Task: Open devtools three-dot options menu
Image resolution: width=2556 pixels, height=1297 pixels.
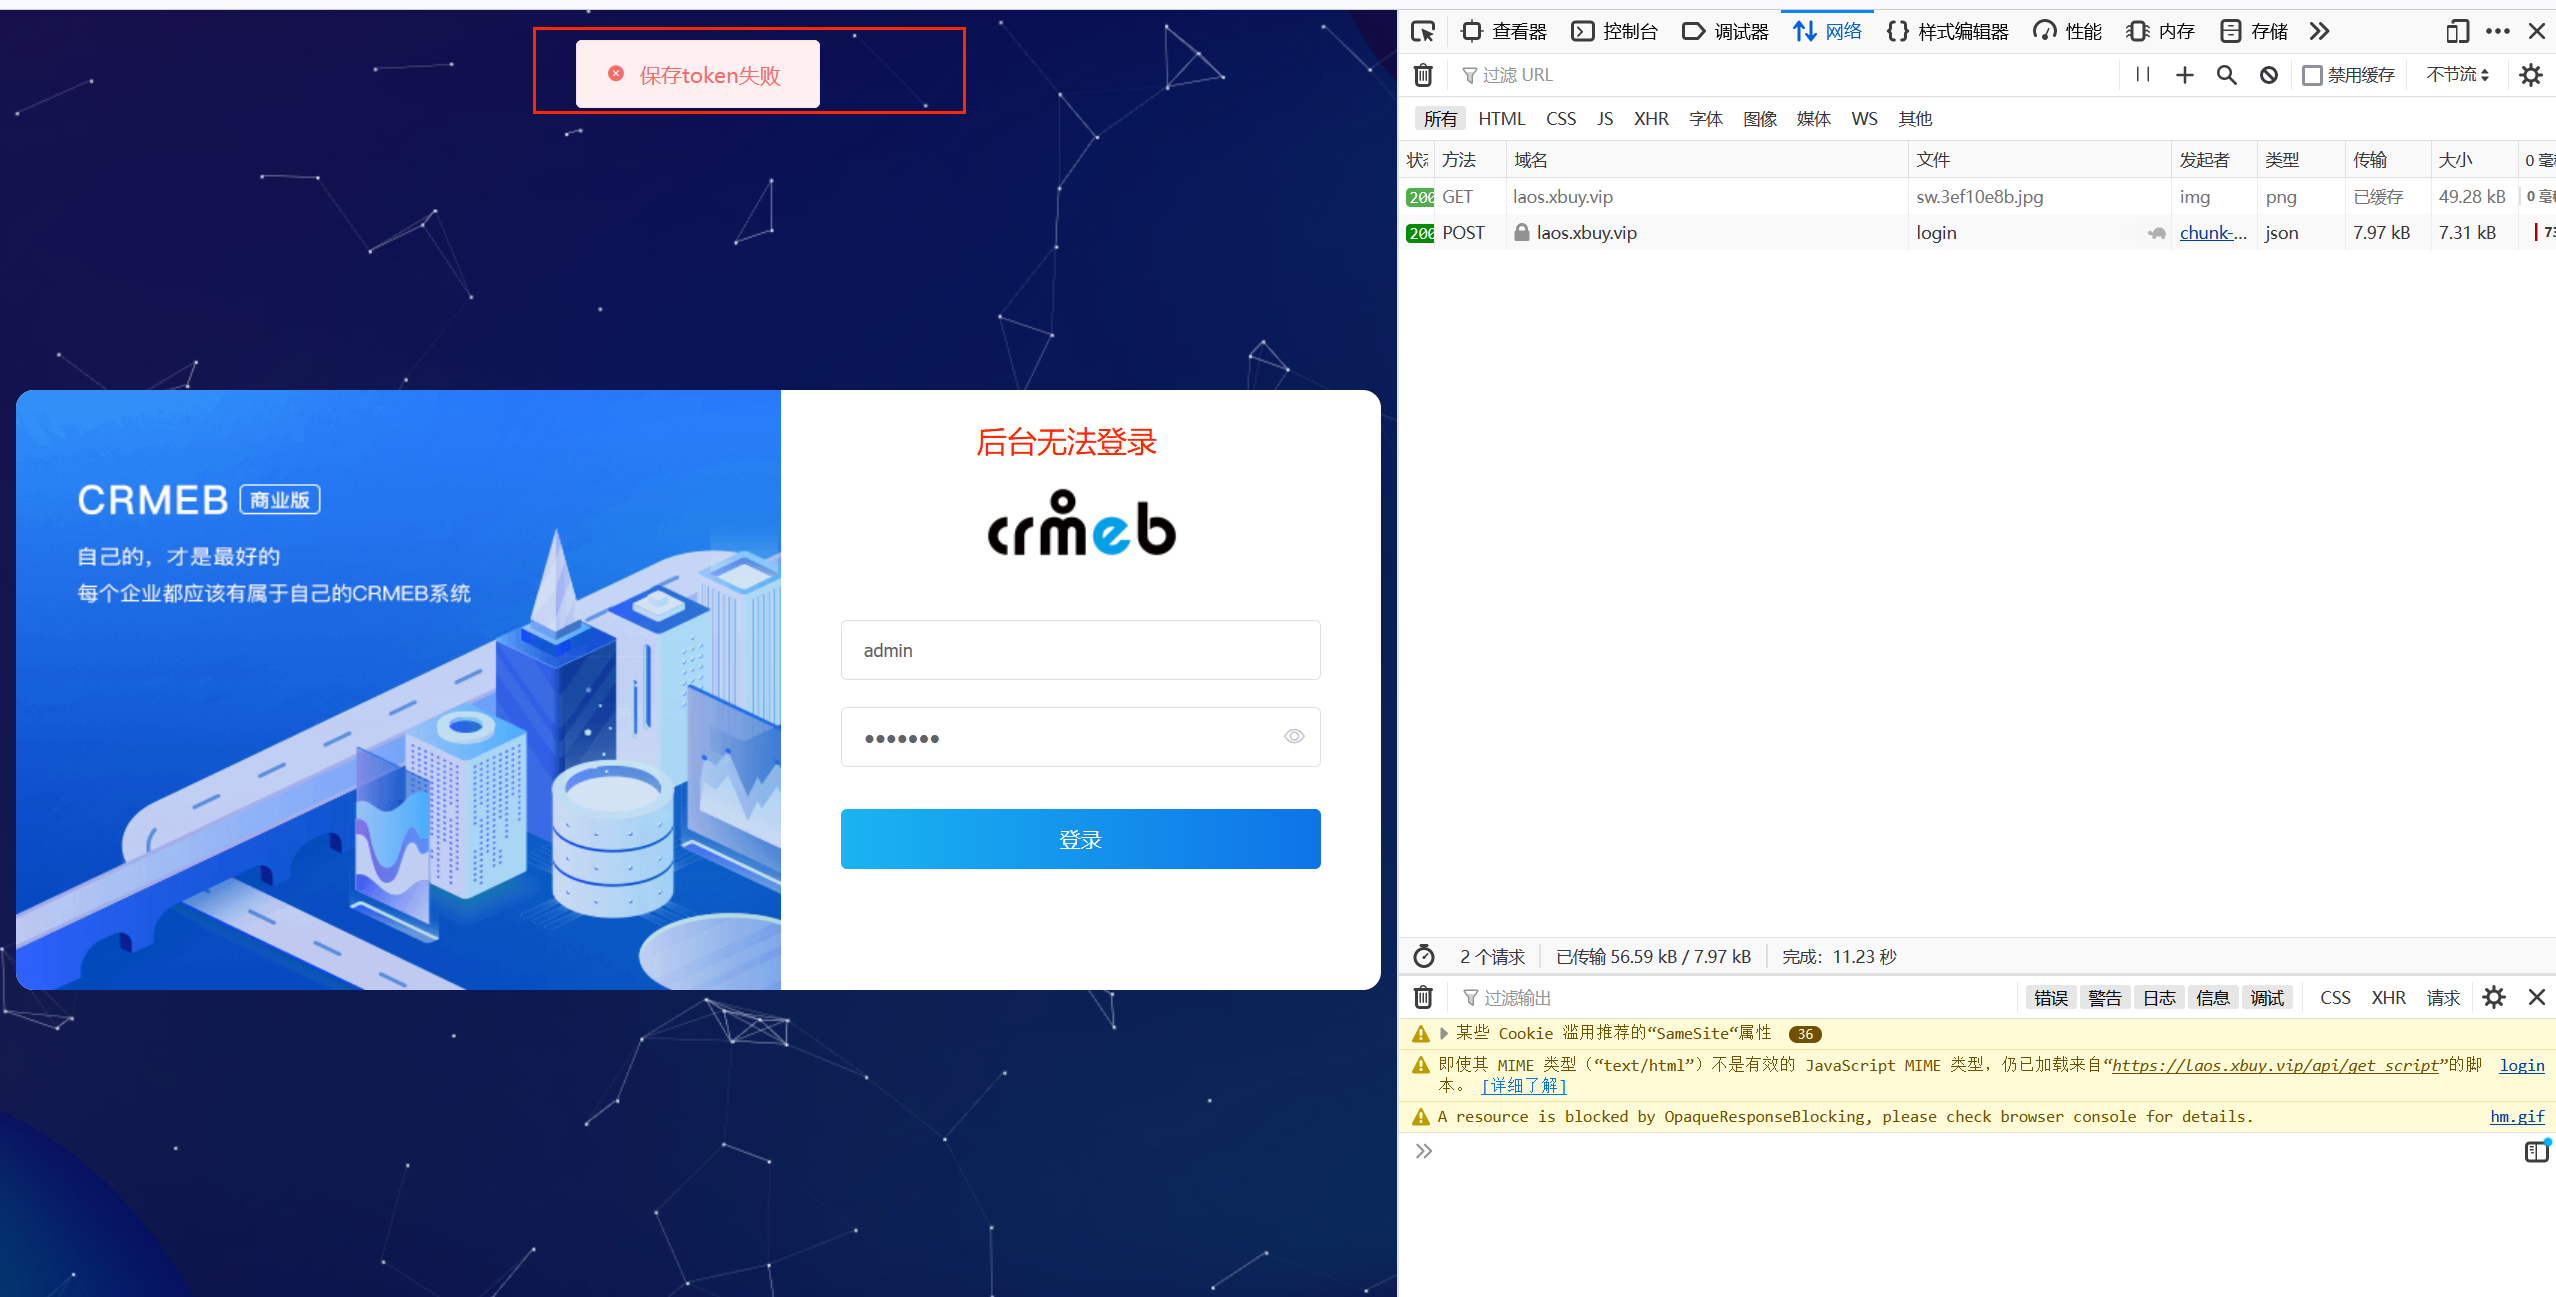Action: 2497,32
